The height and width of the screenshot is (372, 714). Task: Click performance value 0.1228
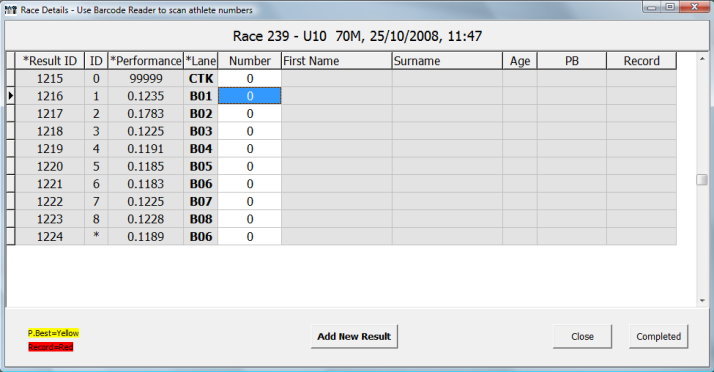tap(146, 219)
